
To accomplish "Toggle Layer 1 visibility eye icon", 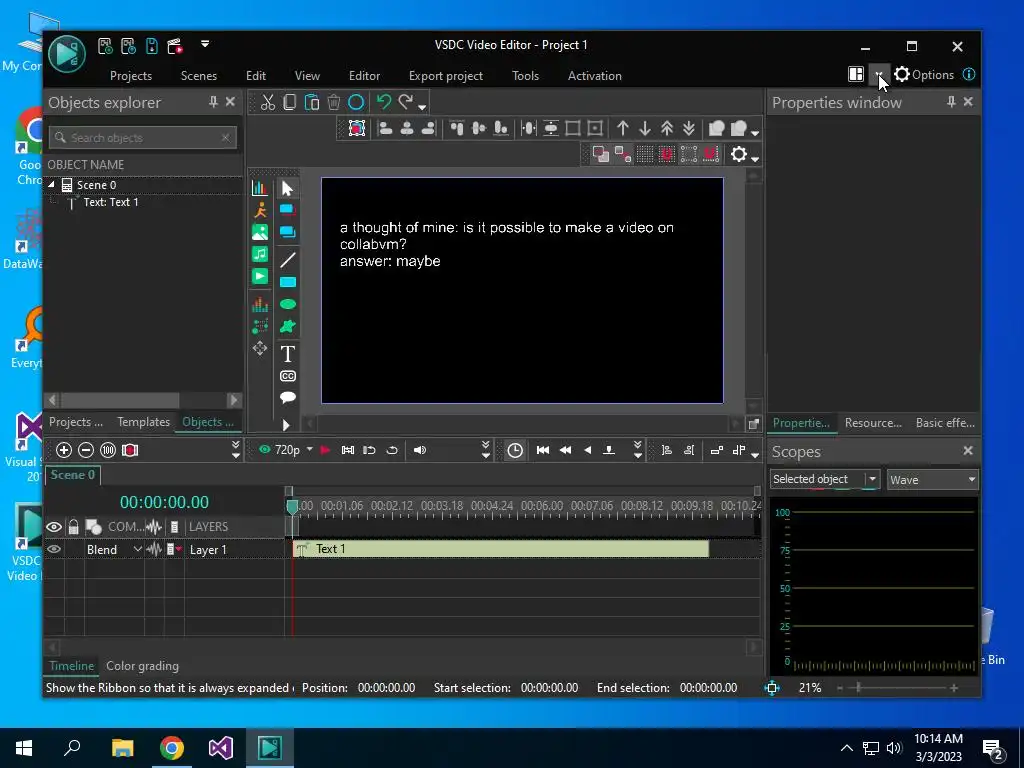I will [54, 549].
